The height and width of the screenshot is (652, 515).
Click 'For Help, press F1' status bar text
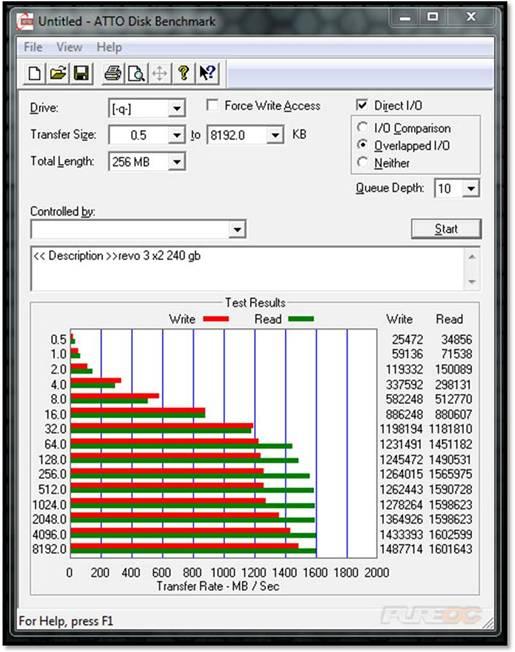(66, 621)
